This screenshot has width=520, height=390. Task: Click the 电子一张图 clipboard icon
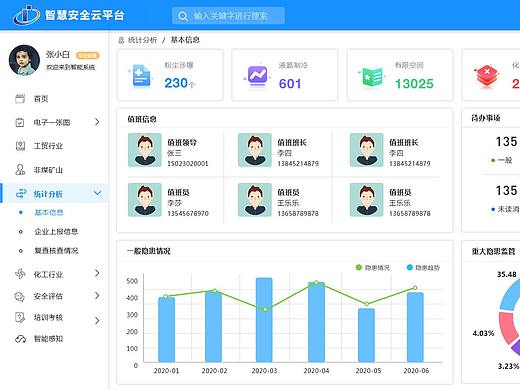point(20,122)
